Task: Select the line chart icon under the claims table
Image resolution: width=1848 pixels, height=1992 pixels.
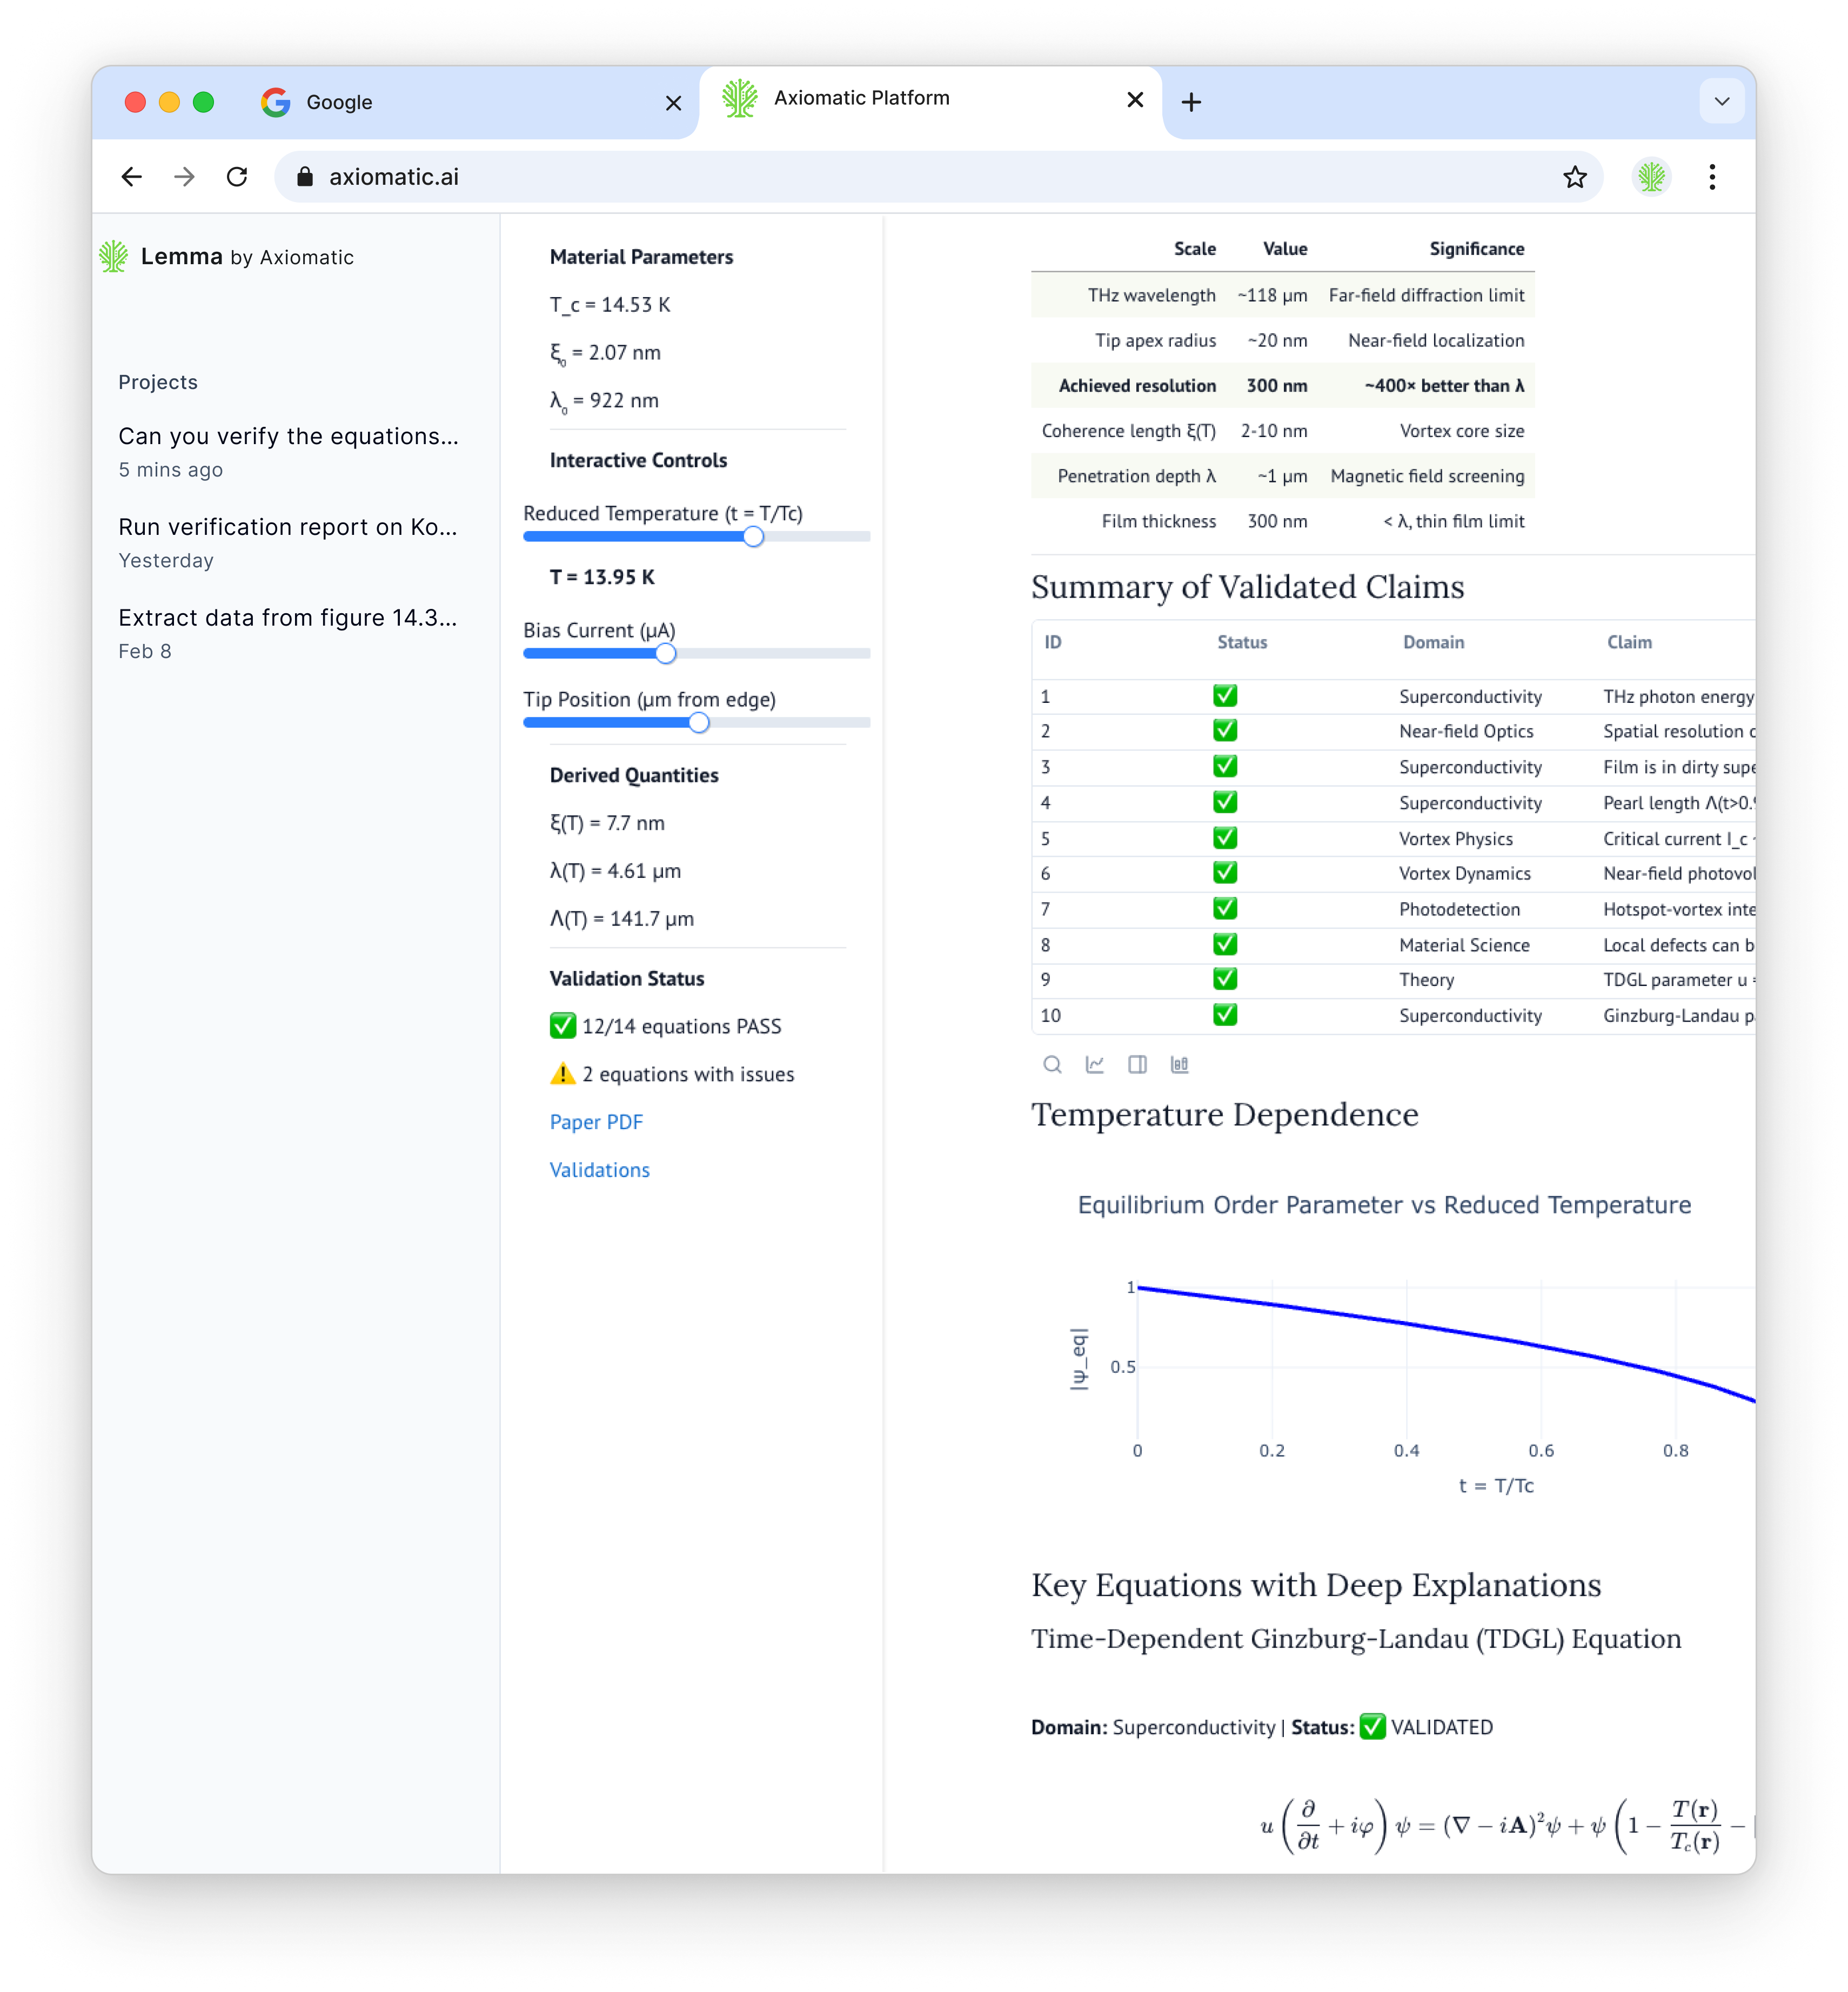Action: 1094,1065
